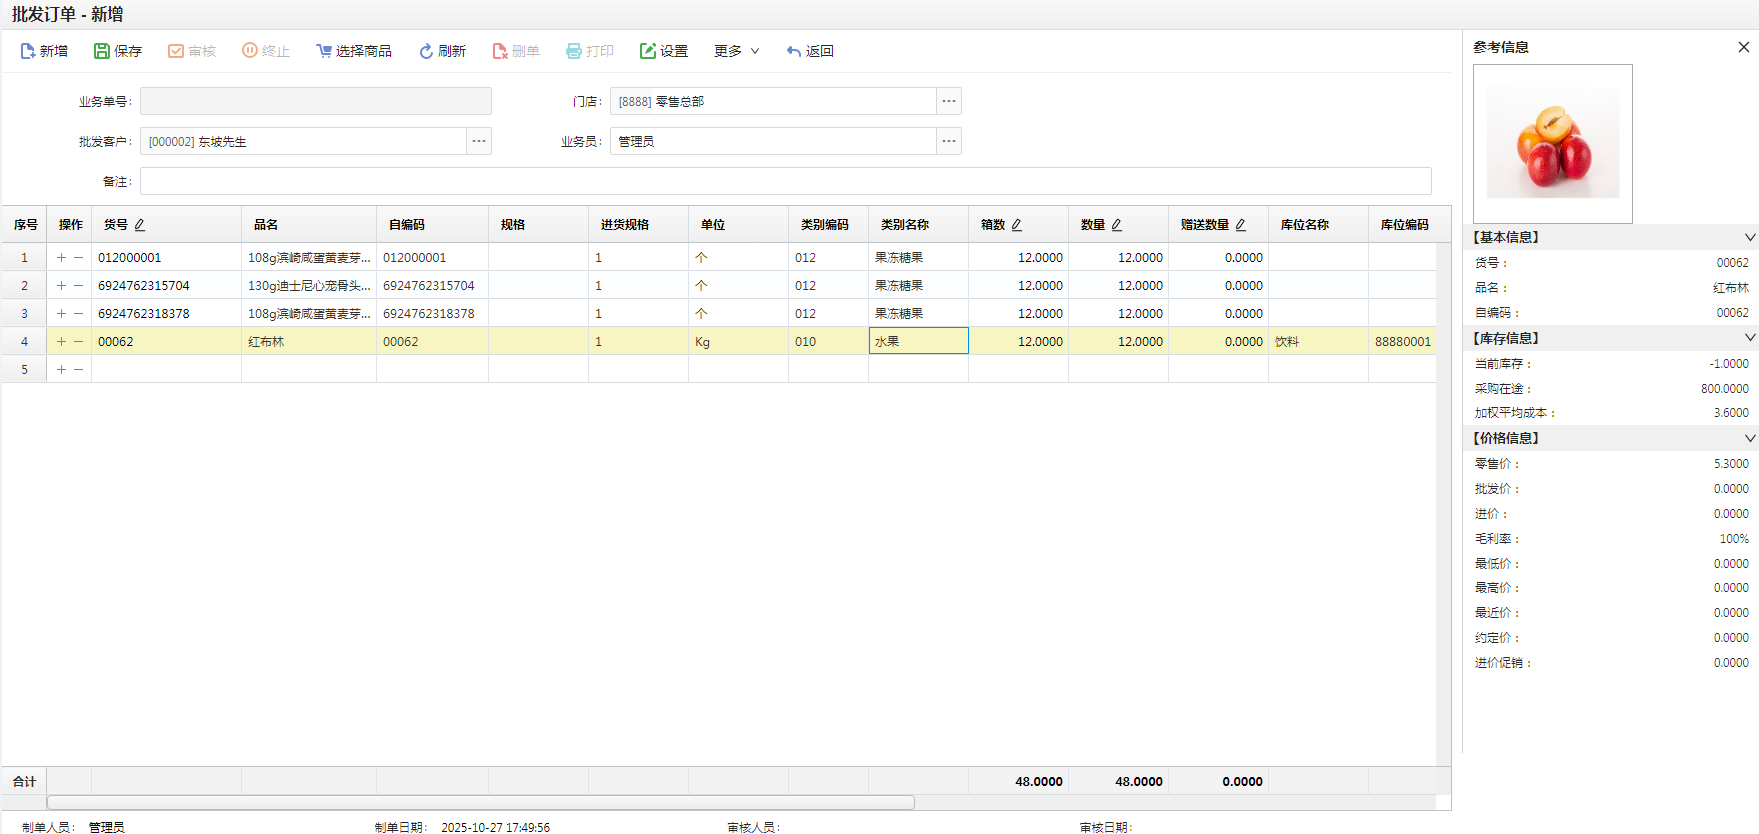Open 设置 settings from toolbar
This screenshot has width=1759, height=834.
coord(648,51)
